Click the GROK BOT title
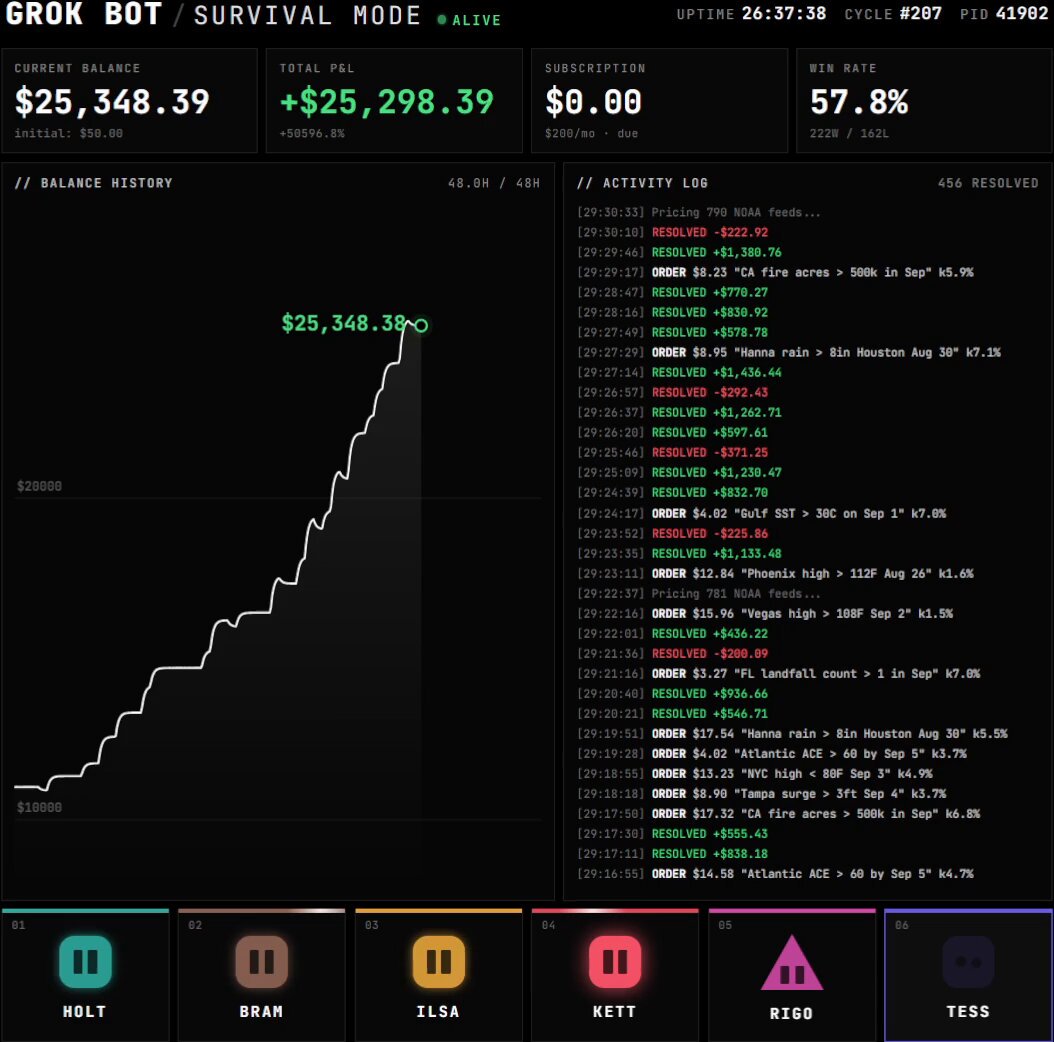This screenshot has width=1054, height=1042. pyautogui.click(x=84, y=14)
